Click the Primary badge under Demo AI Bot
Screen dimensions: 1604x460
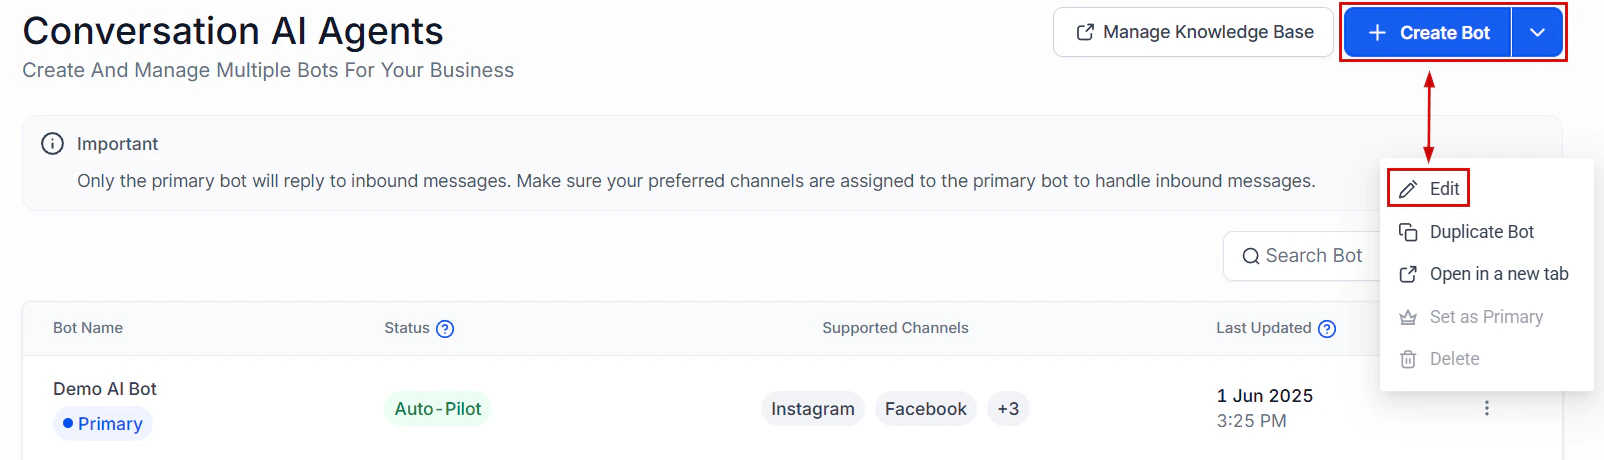point(103,424)
